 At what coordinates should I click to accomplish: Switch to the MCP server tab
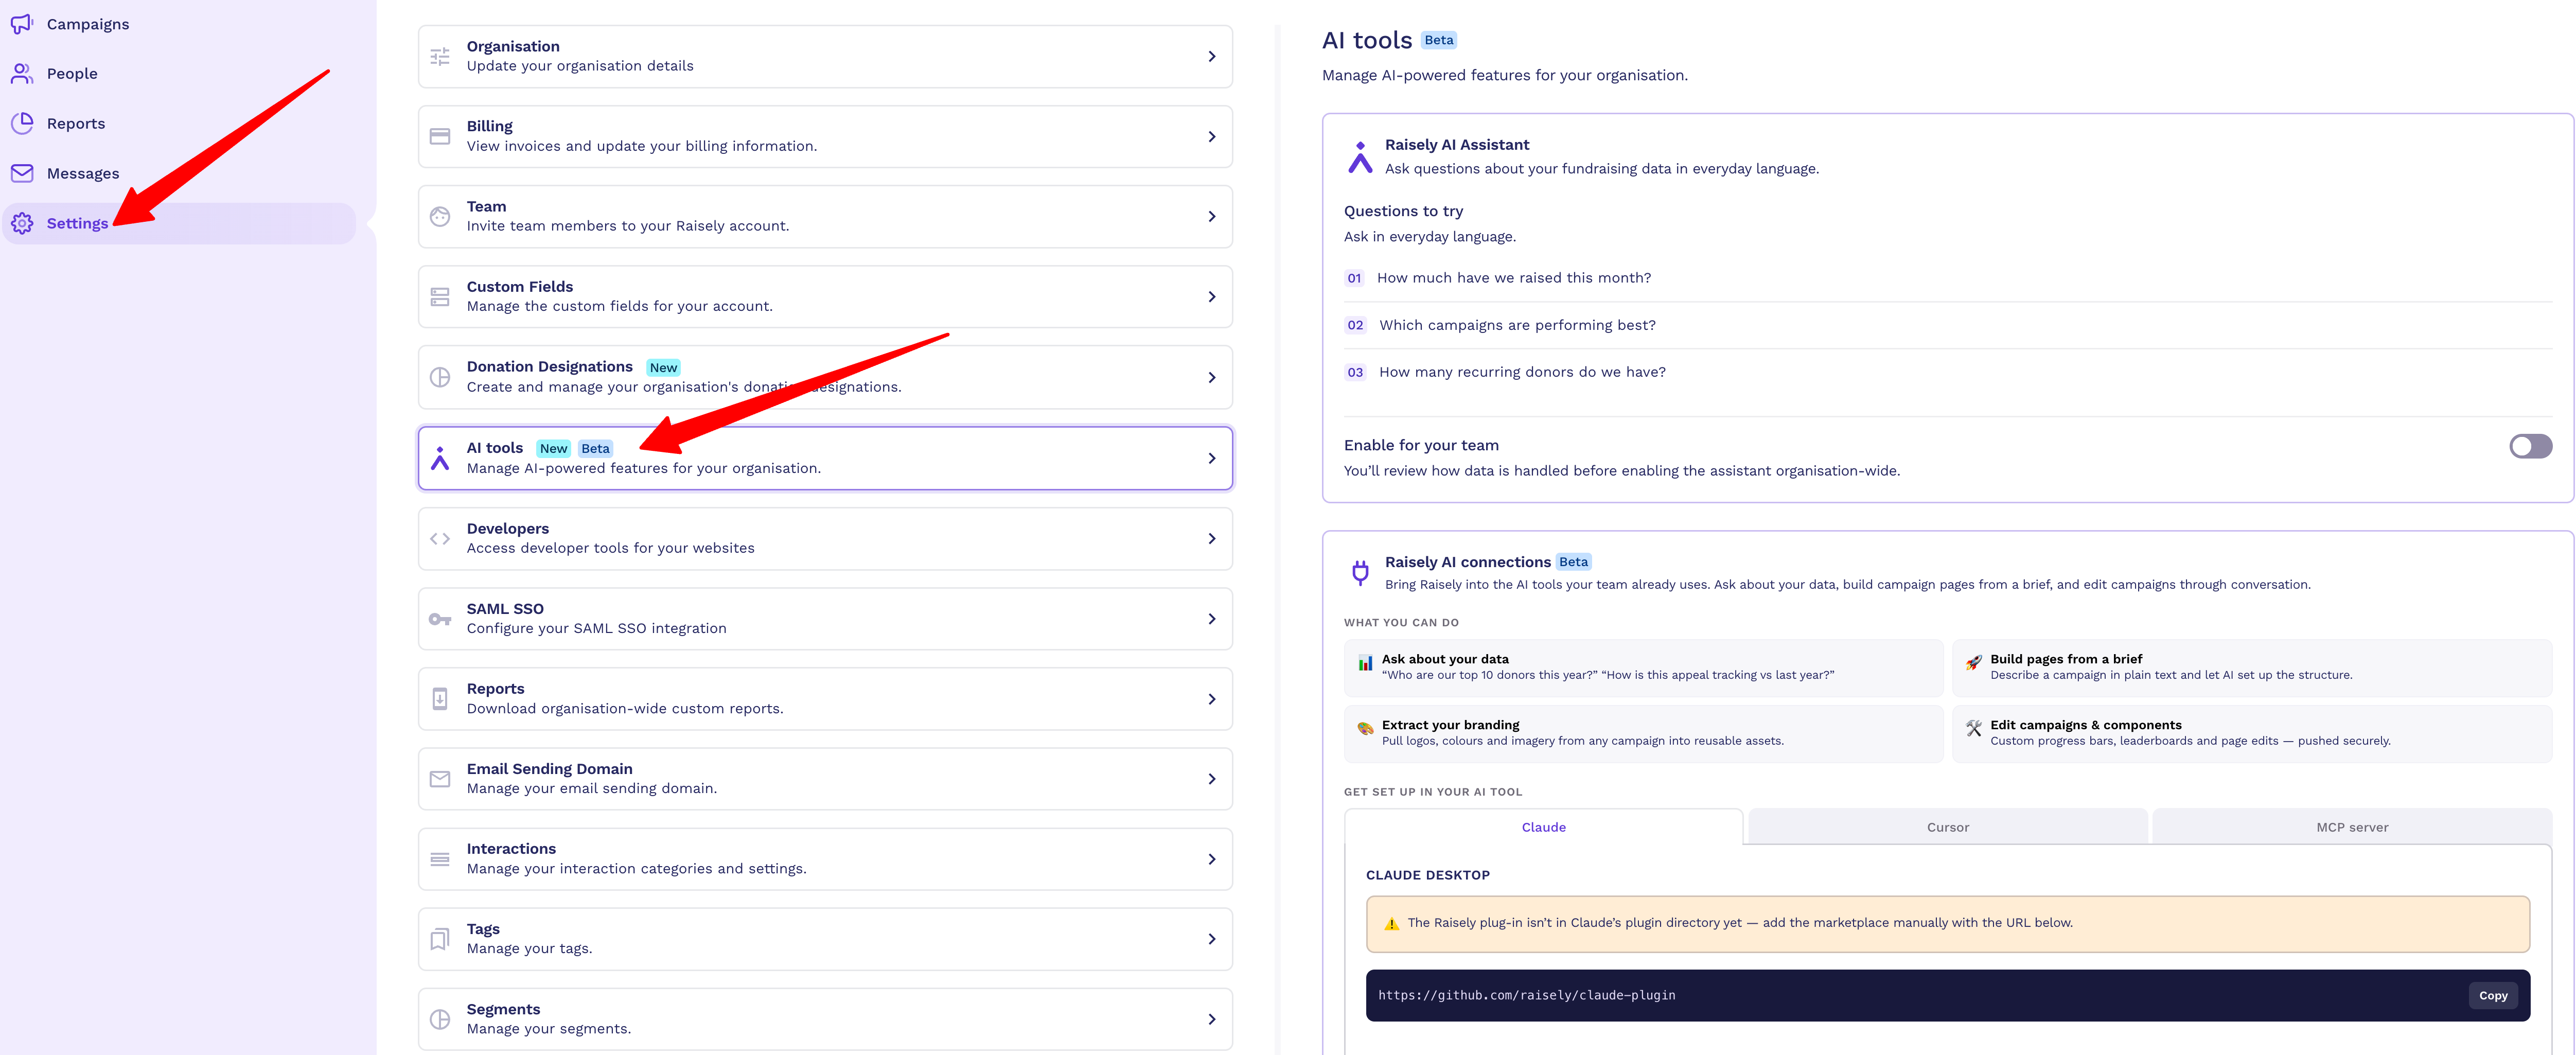click(x=2351, y=827)
